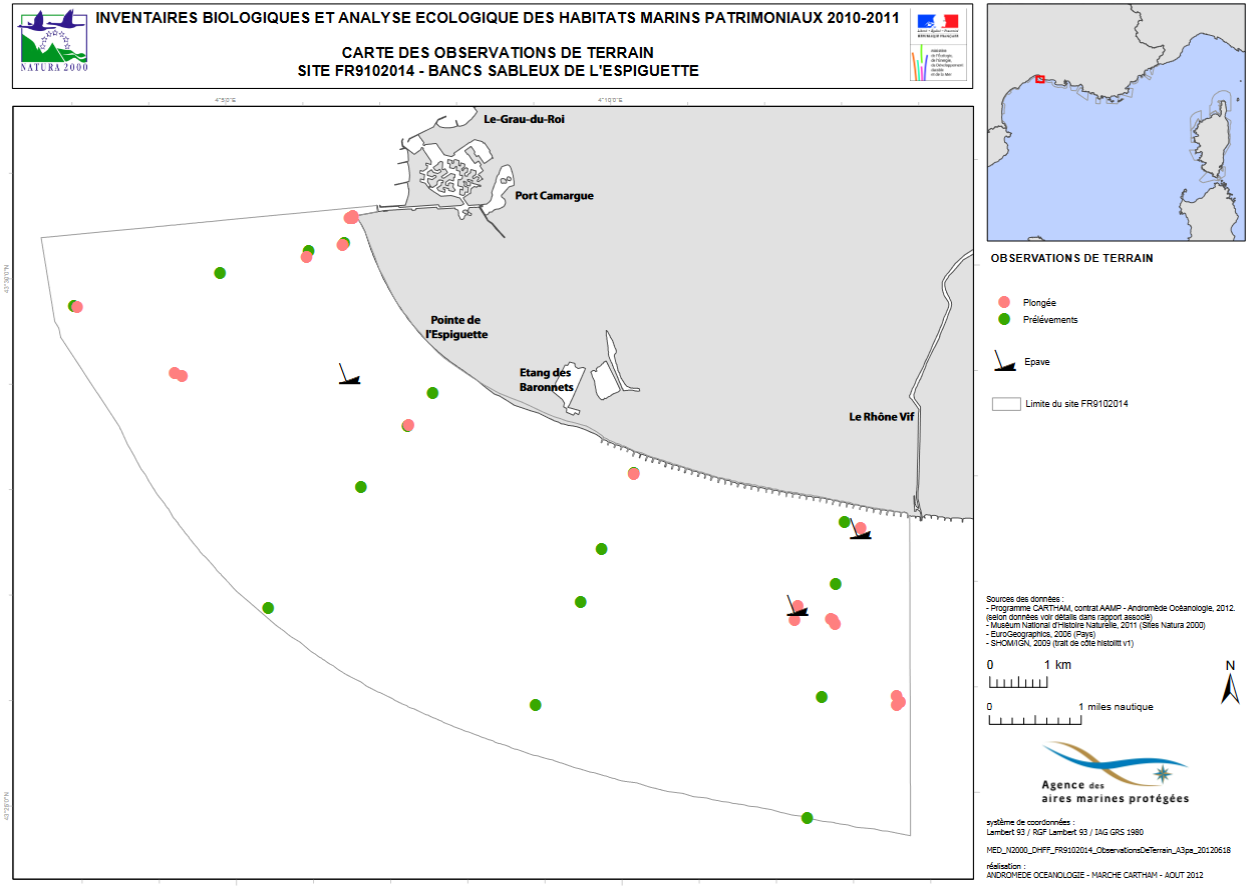Screen dimensions: 1253x889
Task: Click 'Limite du site FR9102014' legend text
Action: click(x=1076, y=404)
